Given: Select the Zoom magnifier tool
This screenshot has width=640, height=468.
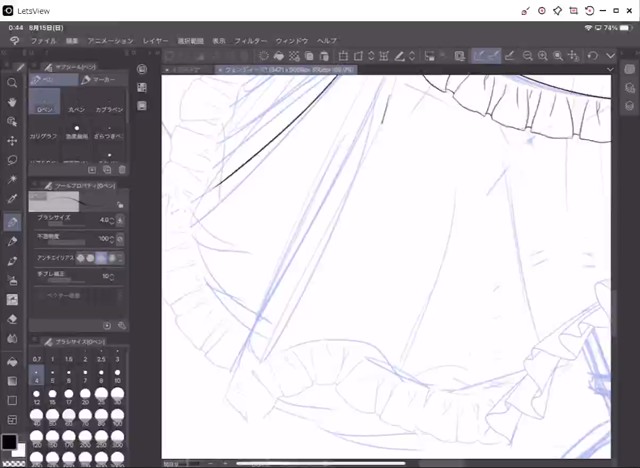Looking at the screenshot, I should [12, 83].
